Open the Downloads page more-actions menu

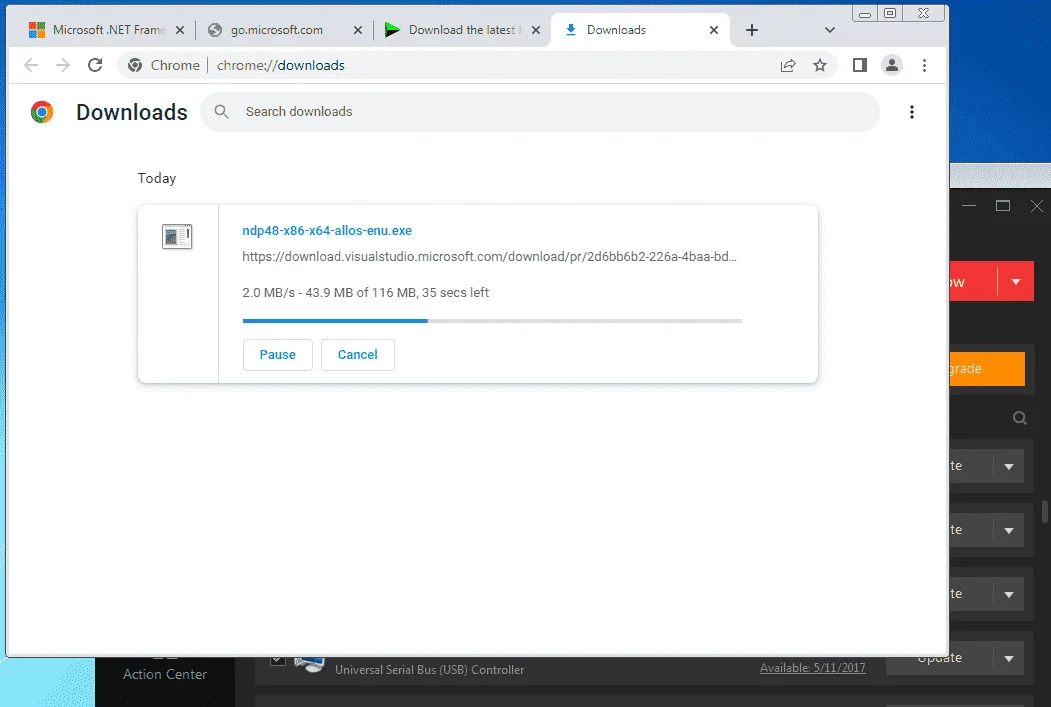tap(912, 112)
